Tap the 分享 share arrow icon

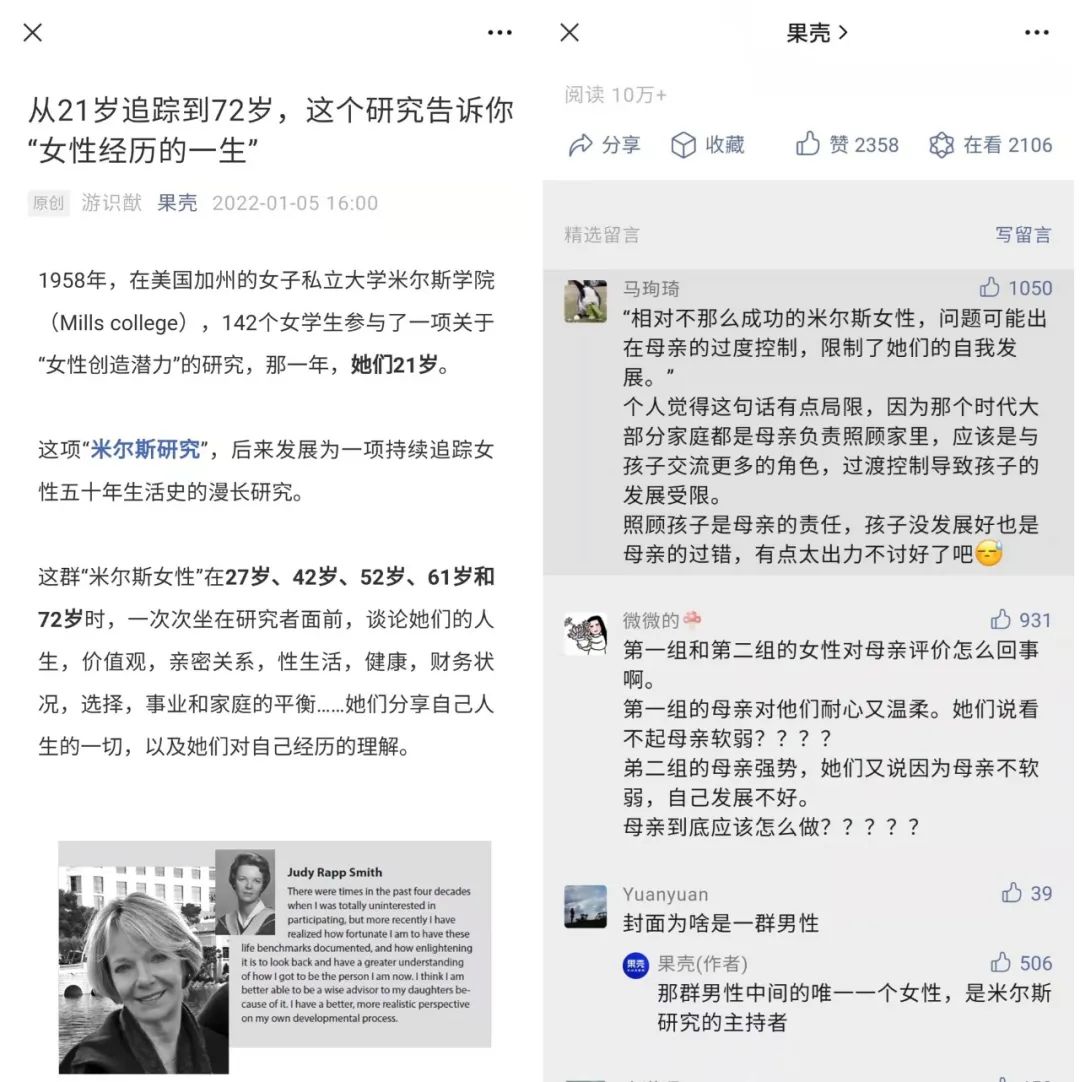tap(580, 145)
